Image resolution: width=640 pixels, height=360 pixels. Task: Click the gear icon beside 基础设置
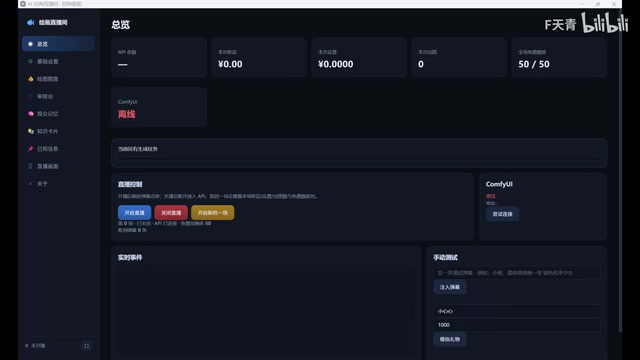point(30,61)
